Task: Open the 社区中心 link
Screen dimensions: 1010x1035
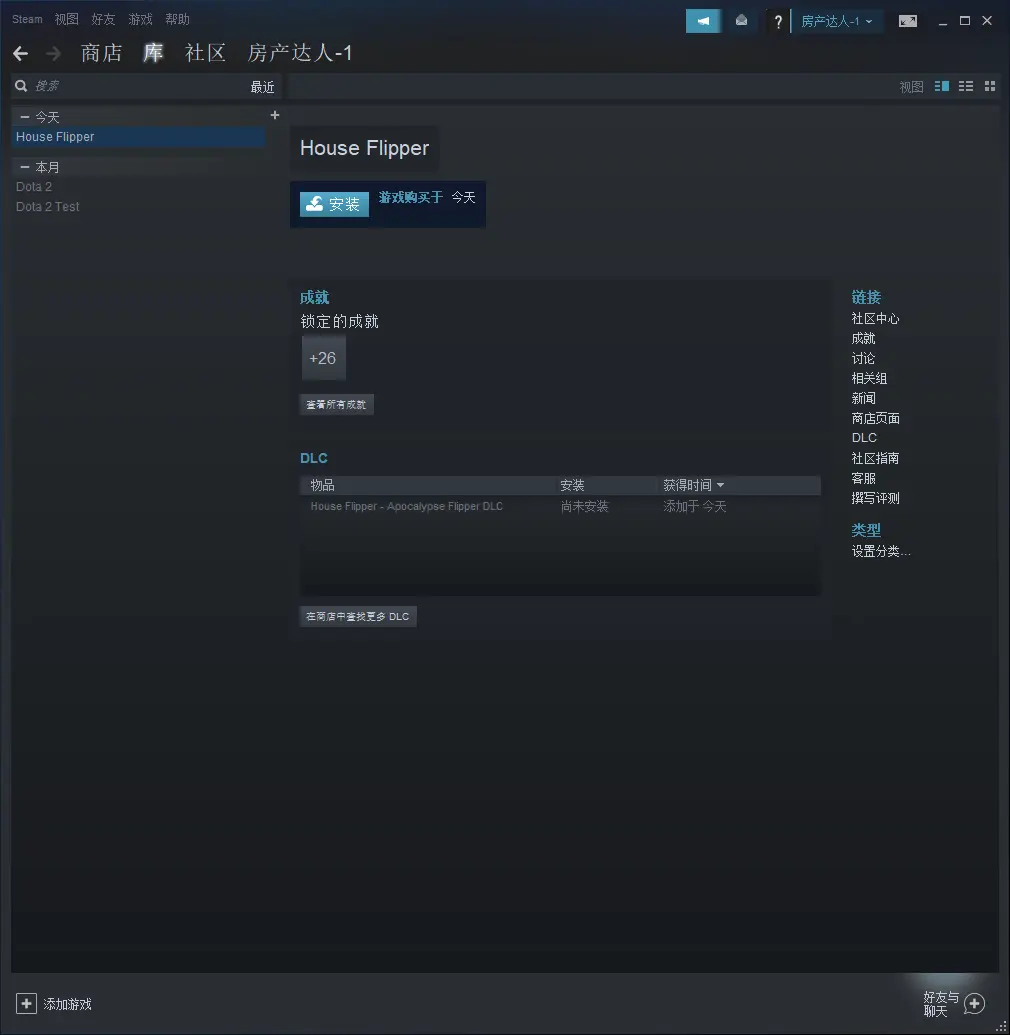Action: click(x=875, y=319)
